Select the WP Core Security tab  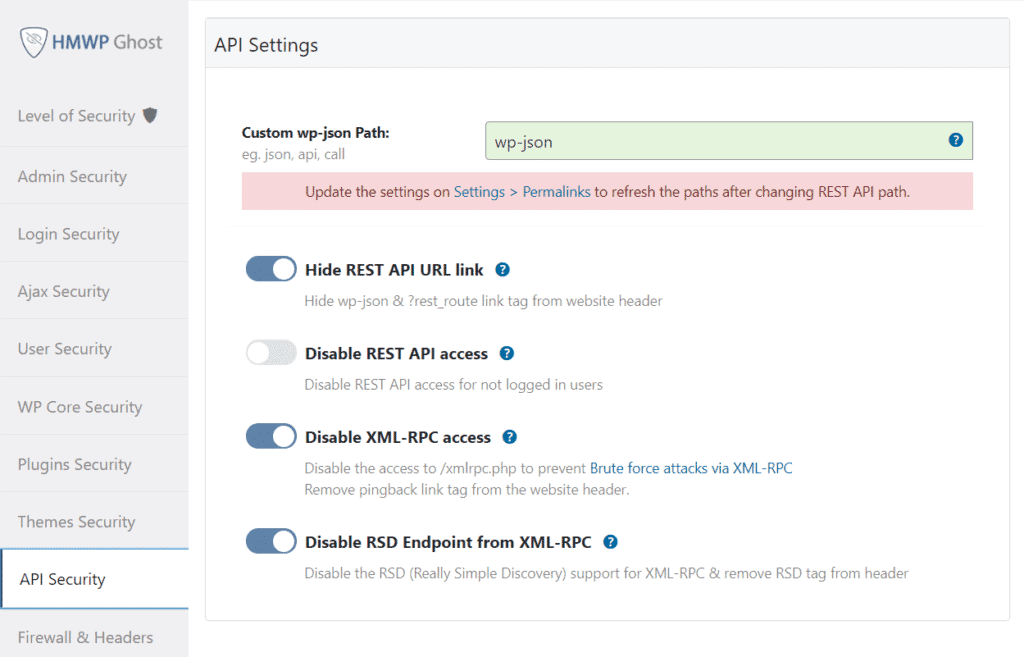click(x=80, y=407)
